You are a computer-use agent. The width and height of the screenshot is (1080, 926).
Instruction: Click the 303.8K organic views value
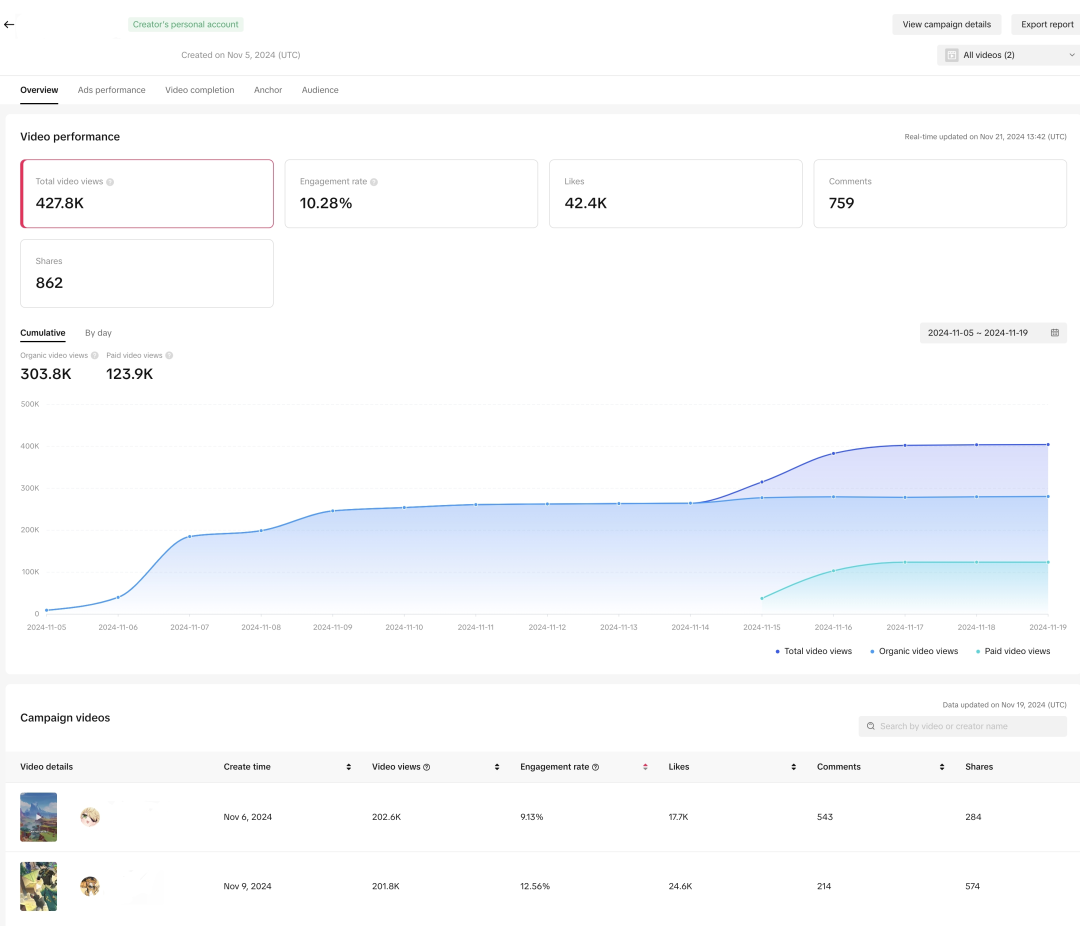point(46,374)
